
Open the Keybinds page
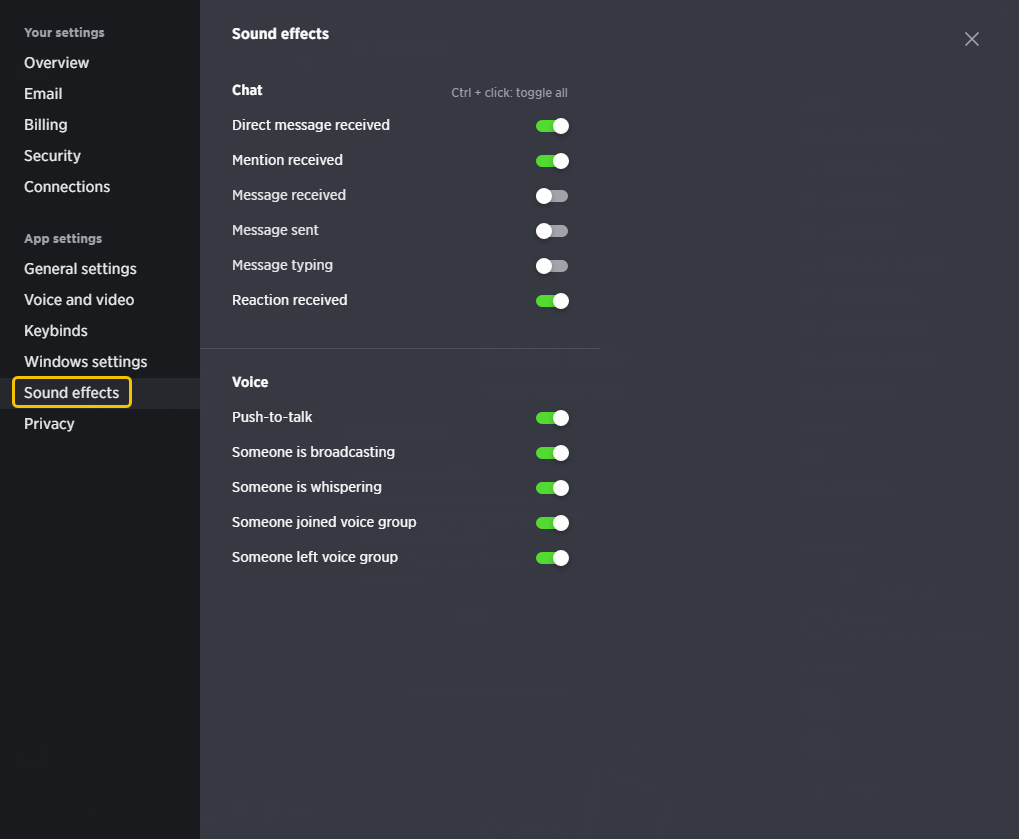[56, 331]
